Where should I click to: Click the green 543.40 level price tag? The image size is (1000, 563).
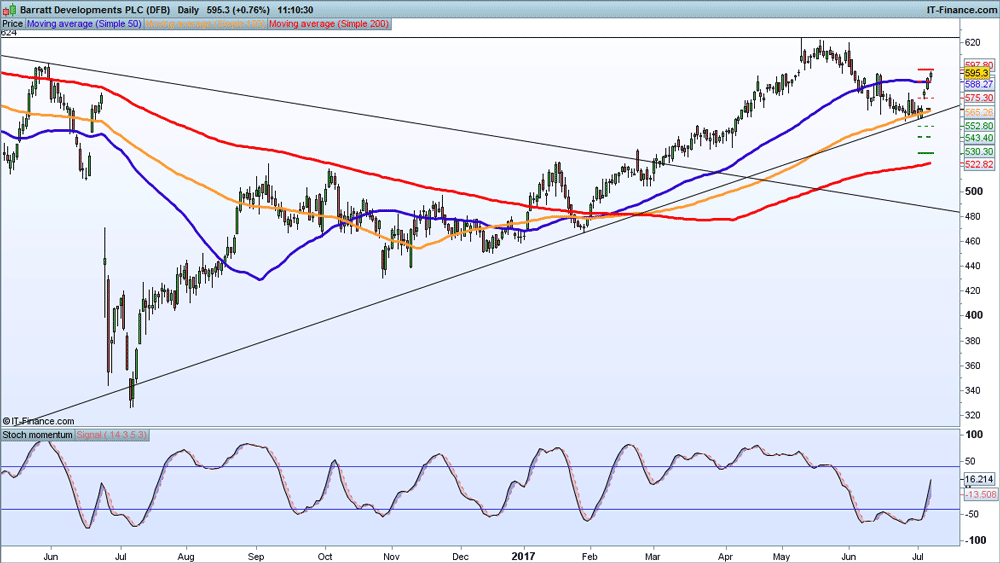pos(978,138)
